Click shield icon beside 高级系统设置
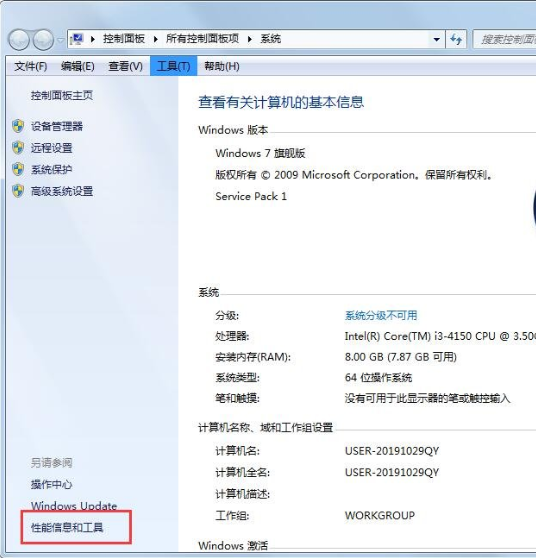This screenshot has width=536, height=558. (x=18, y=191)
